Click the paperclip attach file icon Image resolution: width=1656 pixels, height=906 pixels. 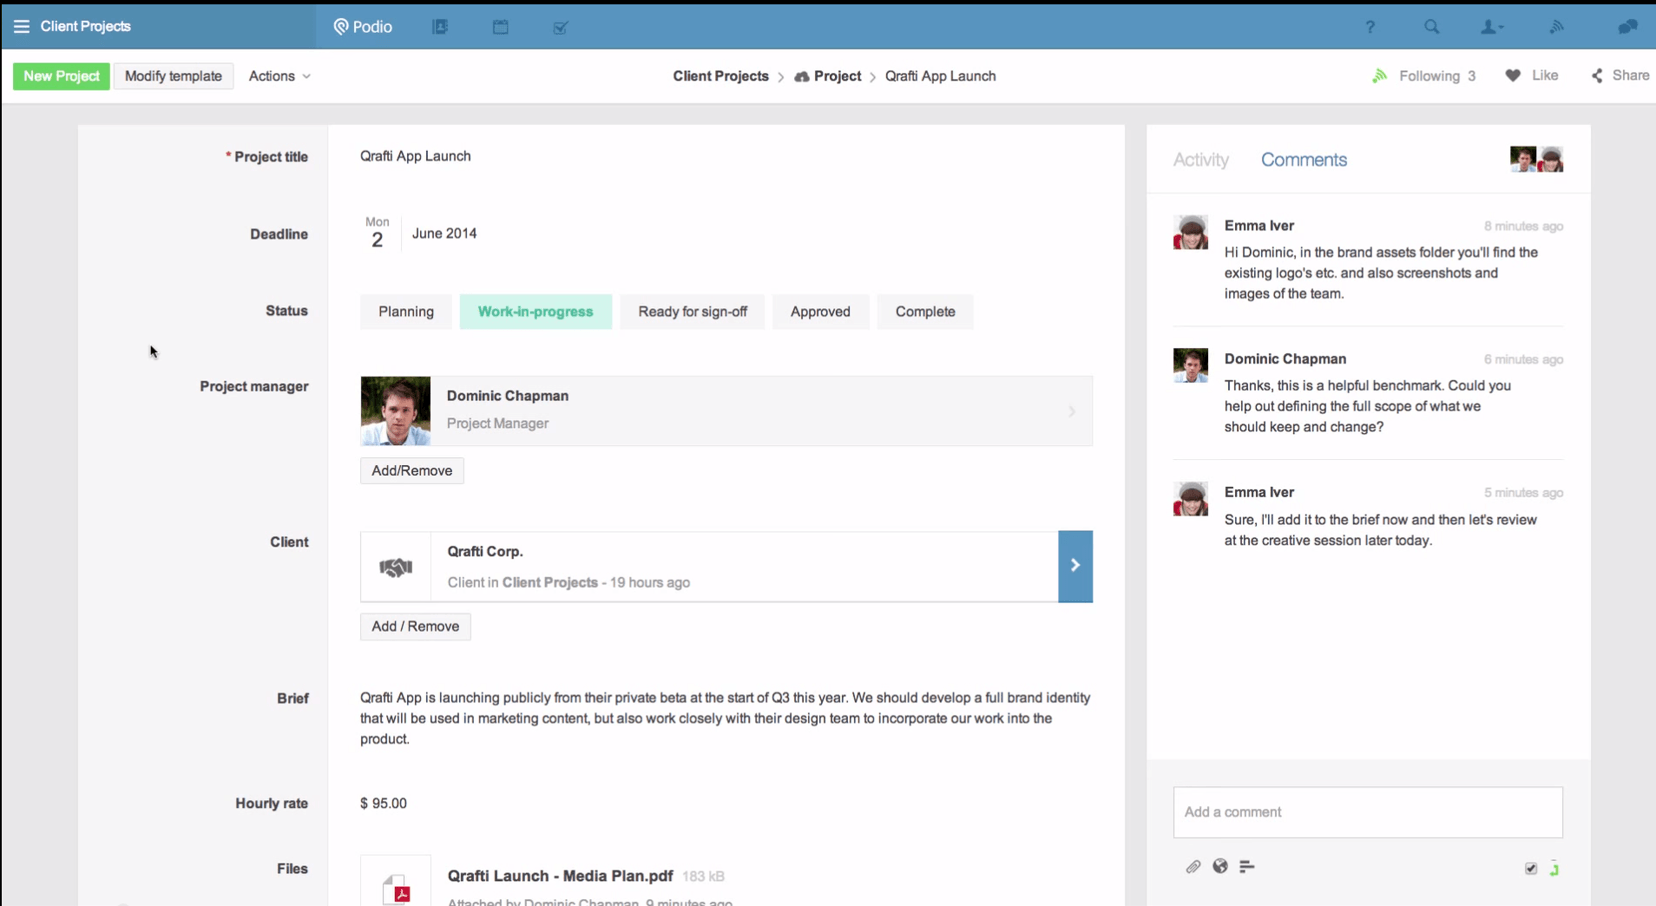point(1193,867)
